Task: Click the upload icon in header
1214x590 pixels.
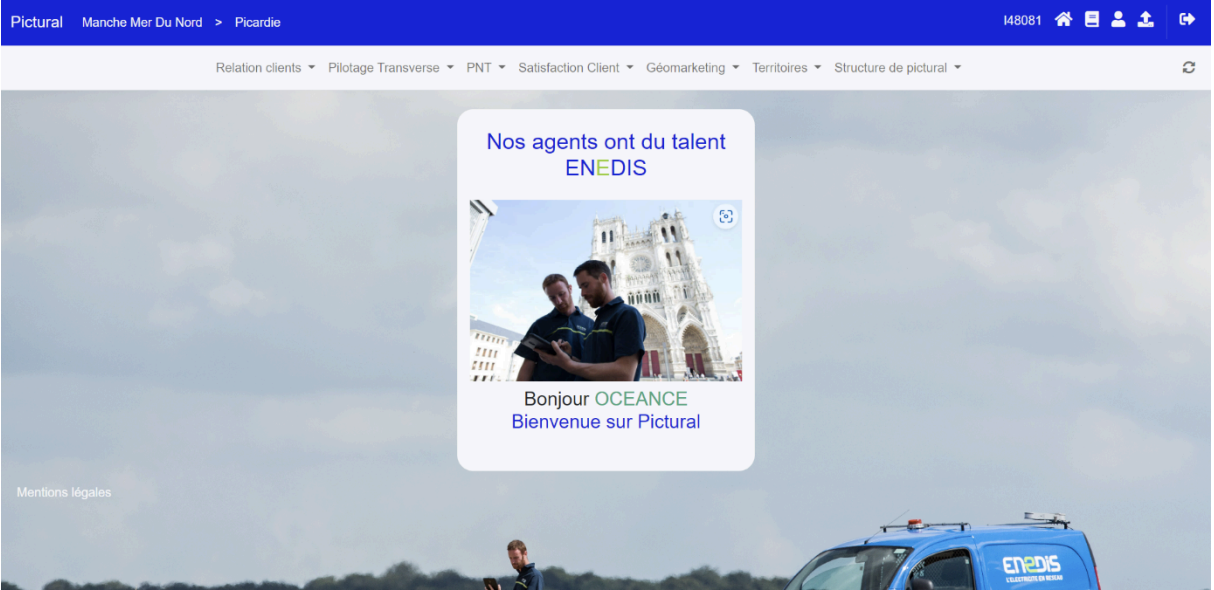Action: coord(1146,19)
